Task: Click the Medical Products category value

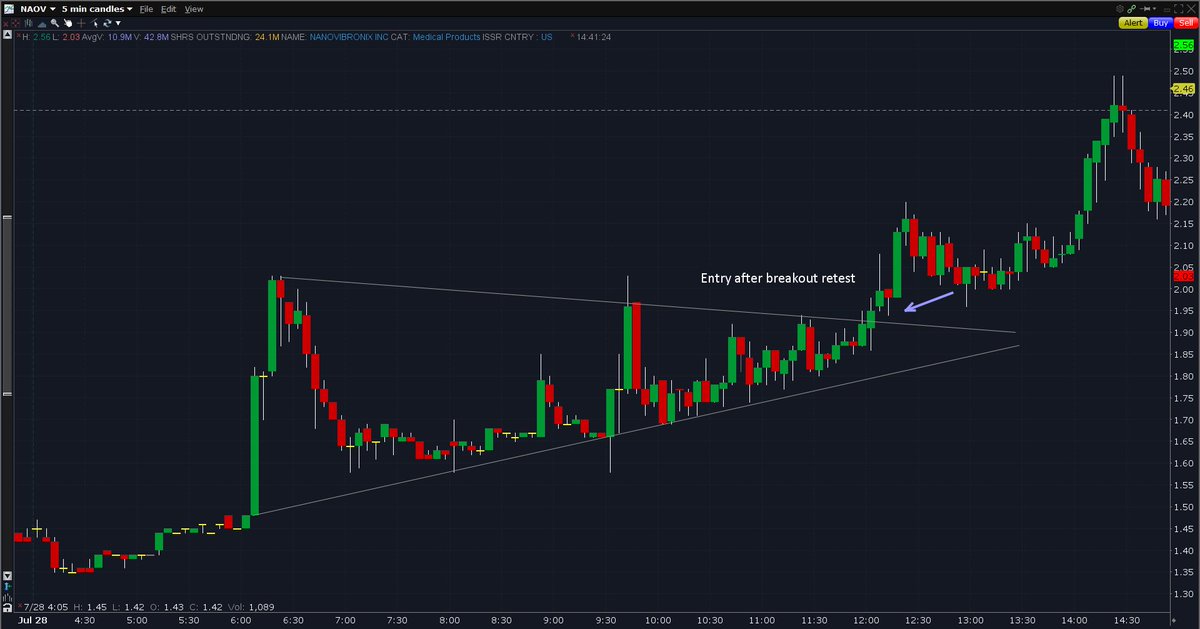Action: click(x=446, y=37)
